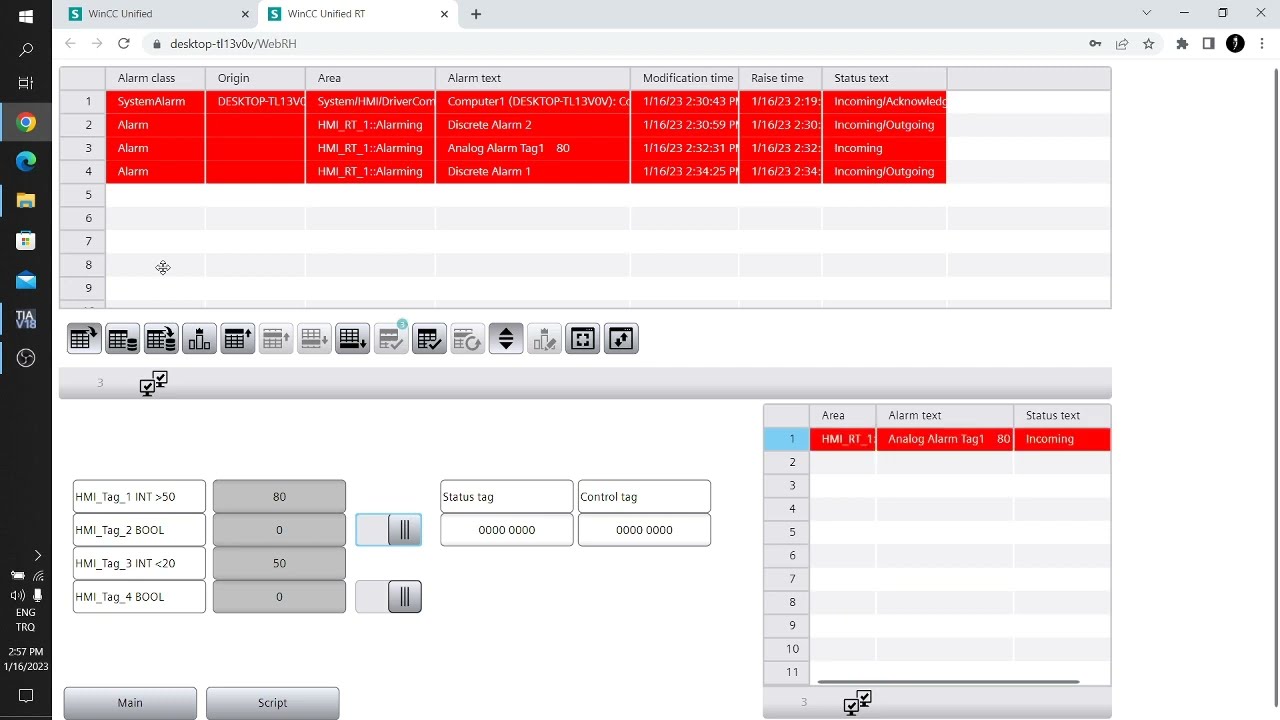Click Area header in small alarm table
Image resolution: width=1280 pixels, height=720 pixels.
coord(843,415)
